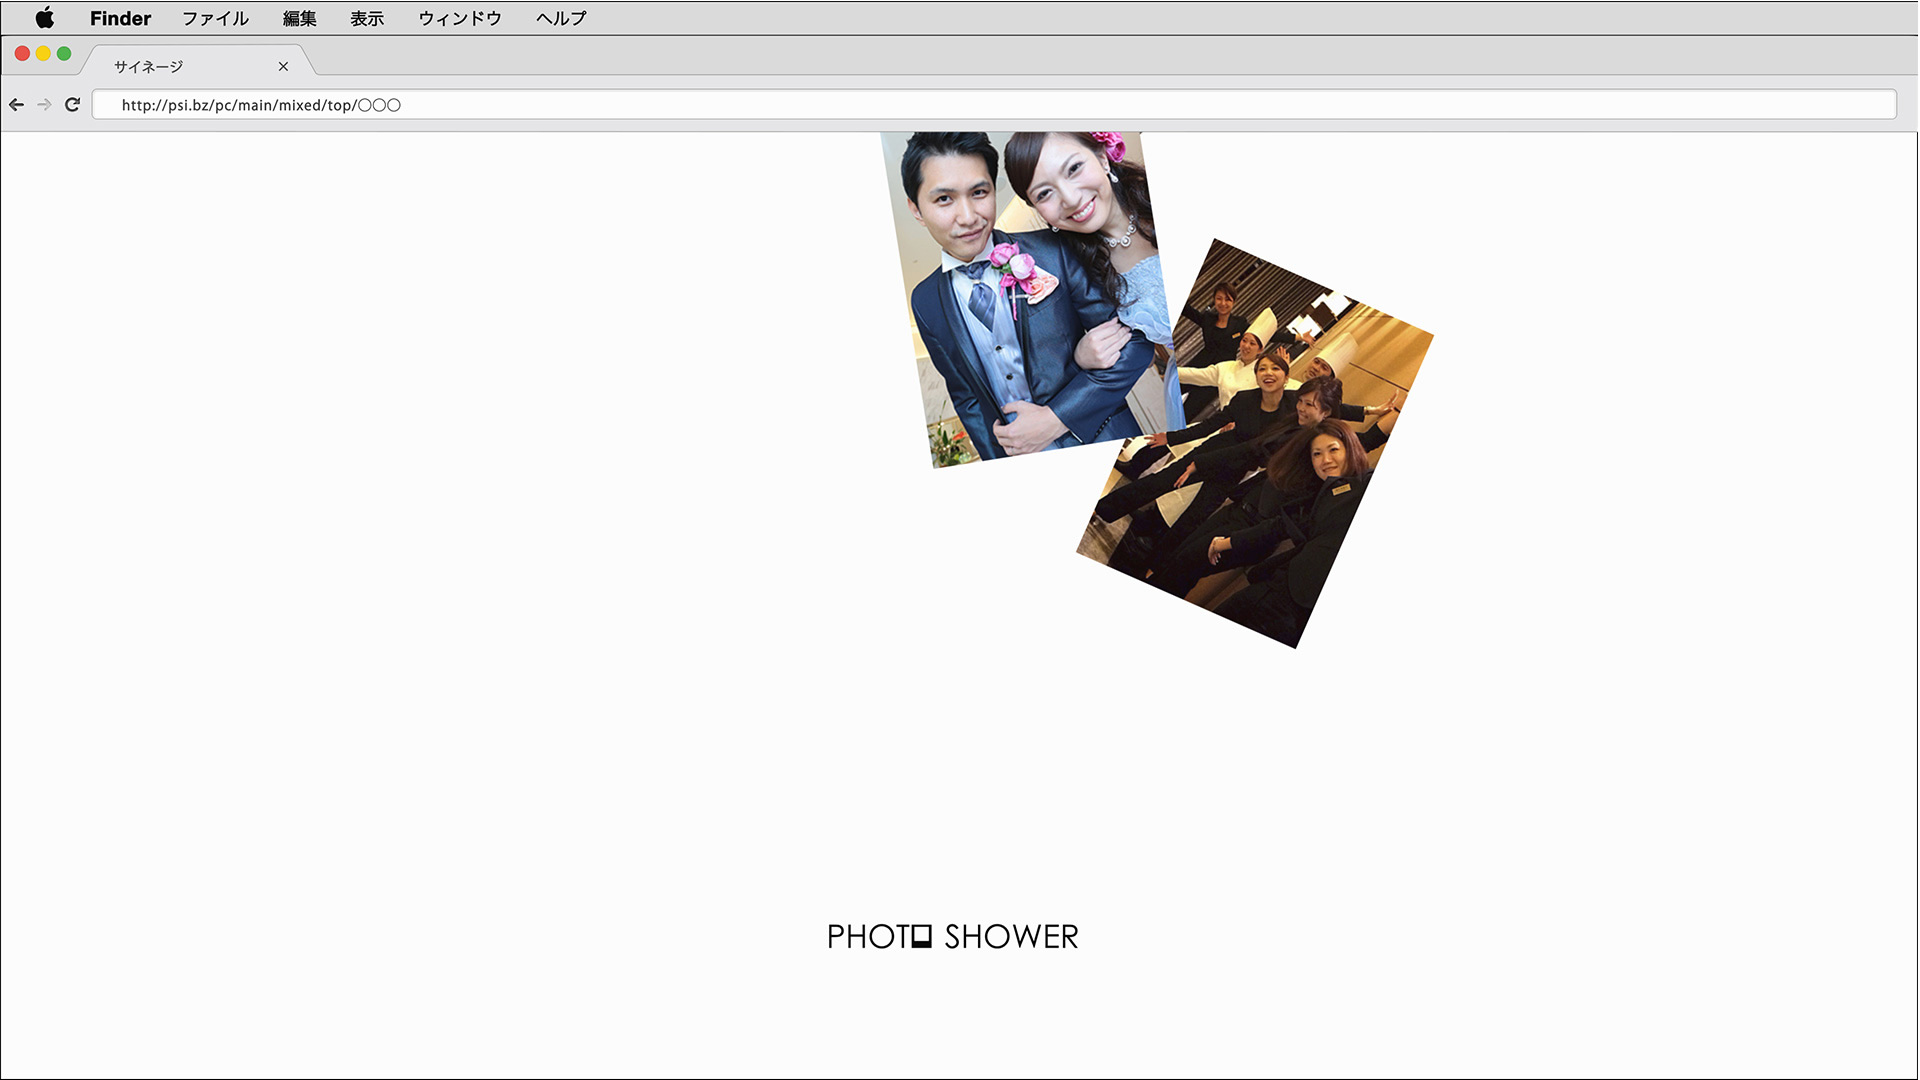This screenshot has height=1080, width=1920.
Task: Open the ウィンドウ menu
Action: coord(460,18)
